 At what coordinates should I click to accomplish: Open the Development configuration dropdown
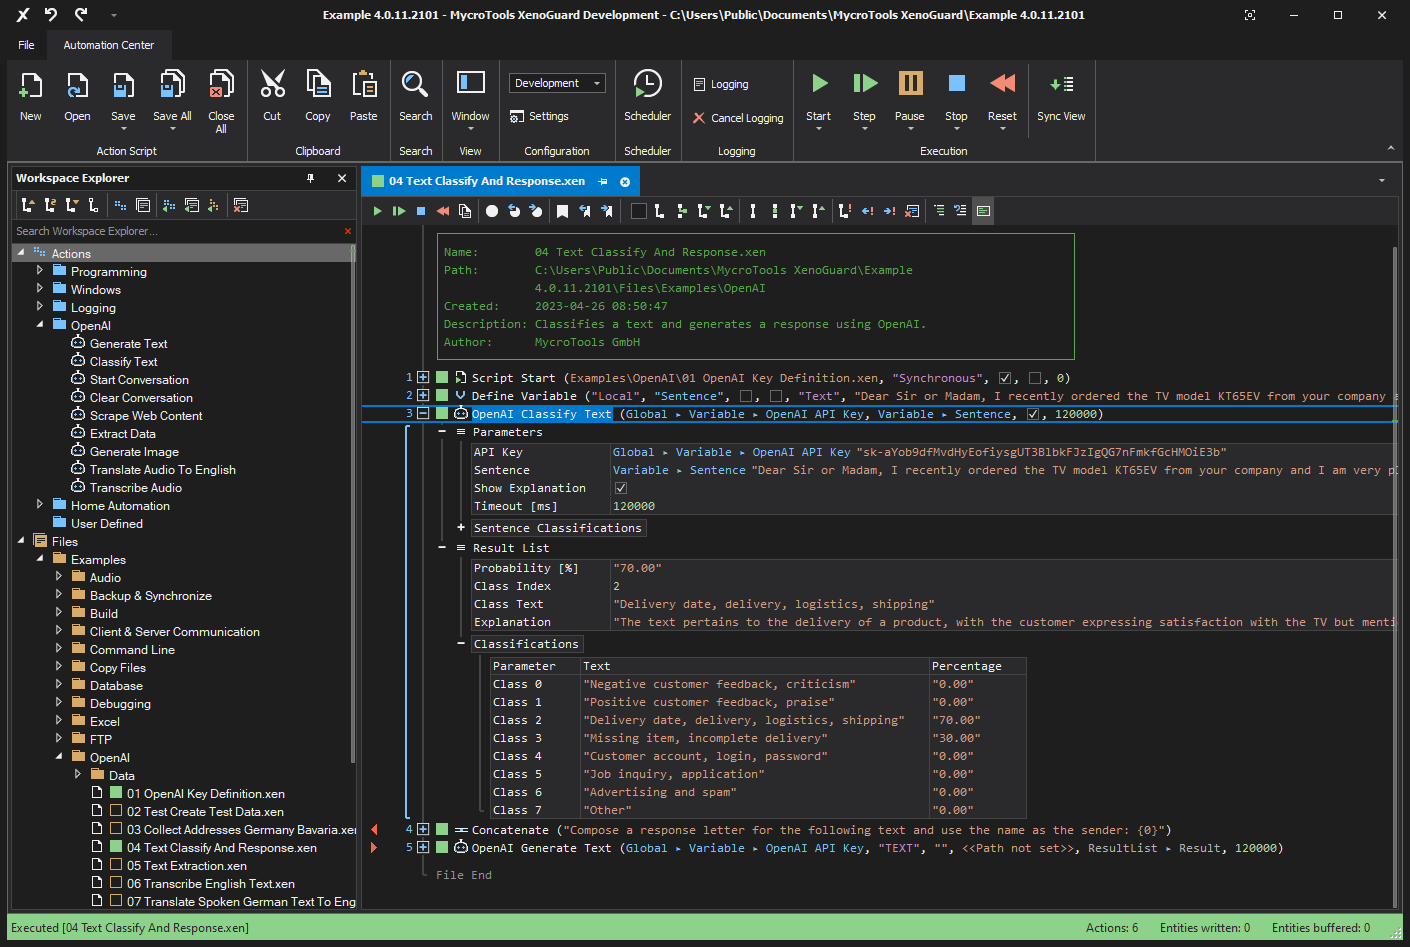click(x=558, y=83)
